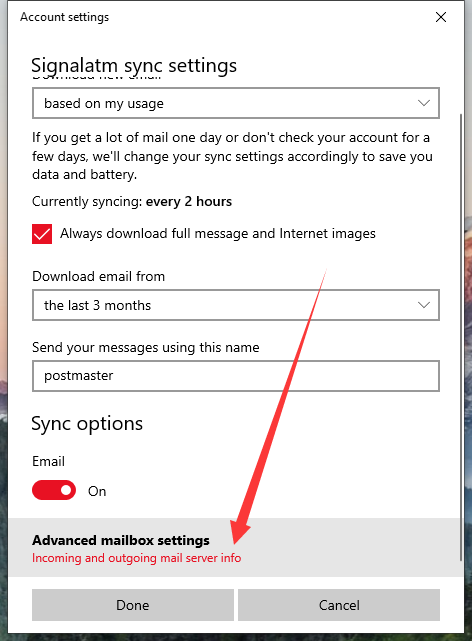472x641 pixels.
Task: Click the 'Email' label under Sync options
Action: [x=49, y=462]
